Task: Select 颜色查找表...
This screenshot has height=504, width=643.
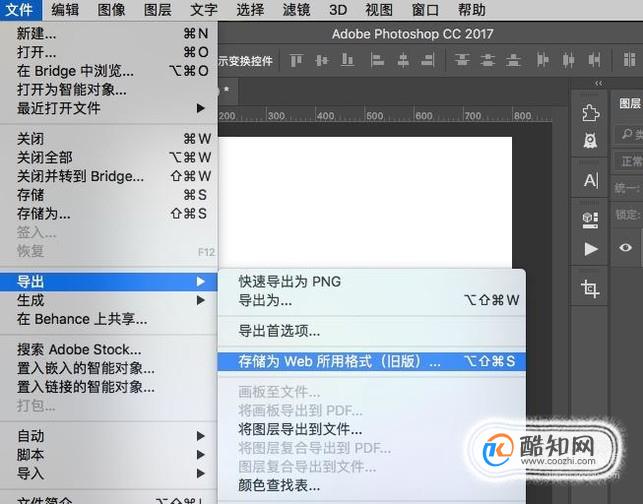Action: click(372, 486)
